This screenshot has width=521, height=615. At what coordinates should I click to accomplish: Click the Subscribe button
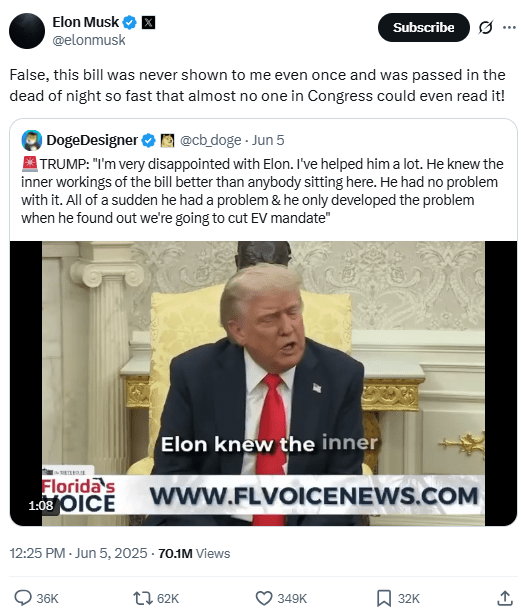(x=424, y=27)
